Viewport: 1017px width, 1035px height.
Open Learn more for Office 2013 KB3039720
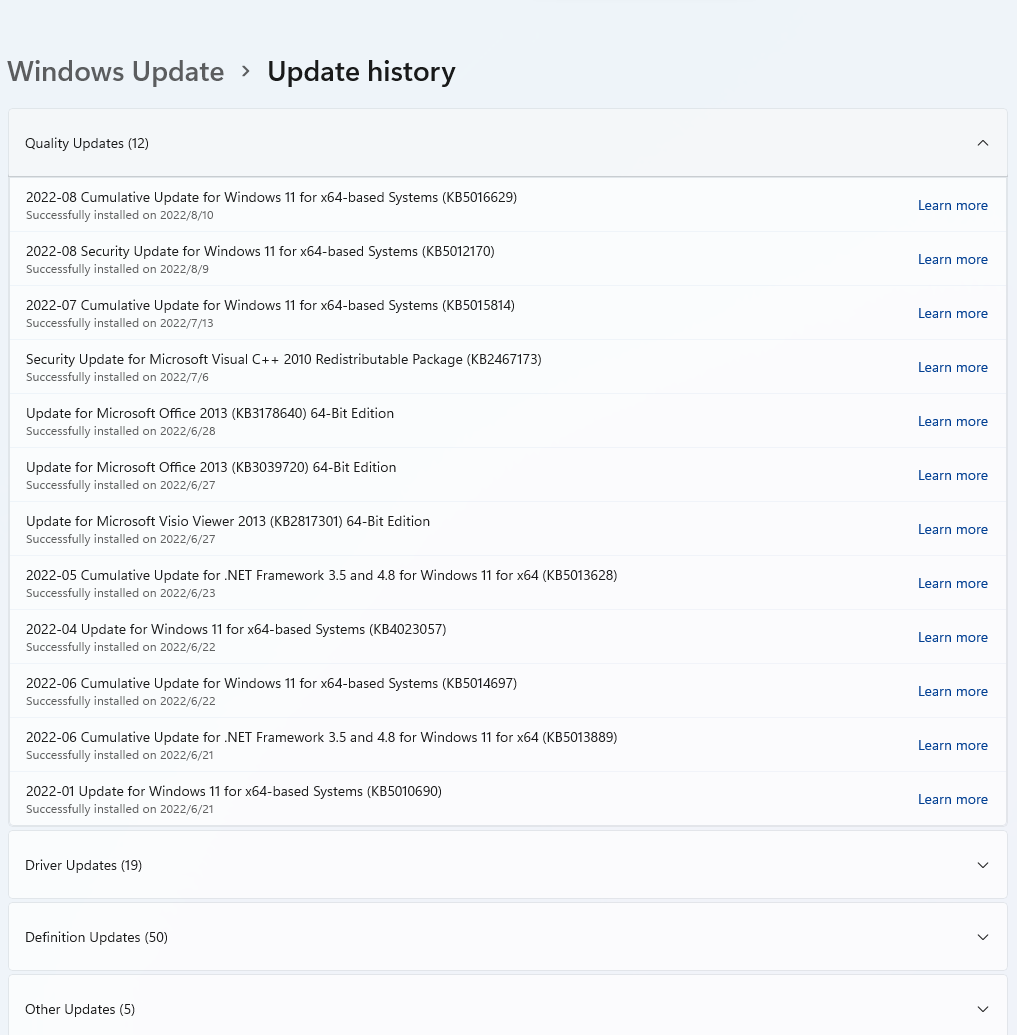point(952,475)
